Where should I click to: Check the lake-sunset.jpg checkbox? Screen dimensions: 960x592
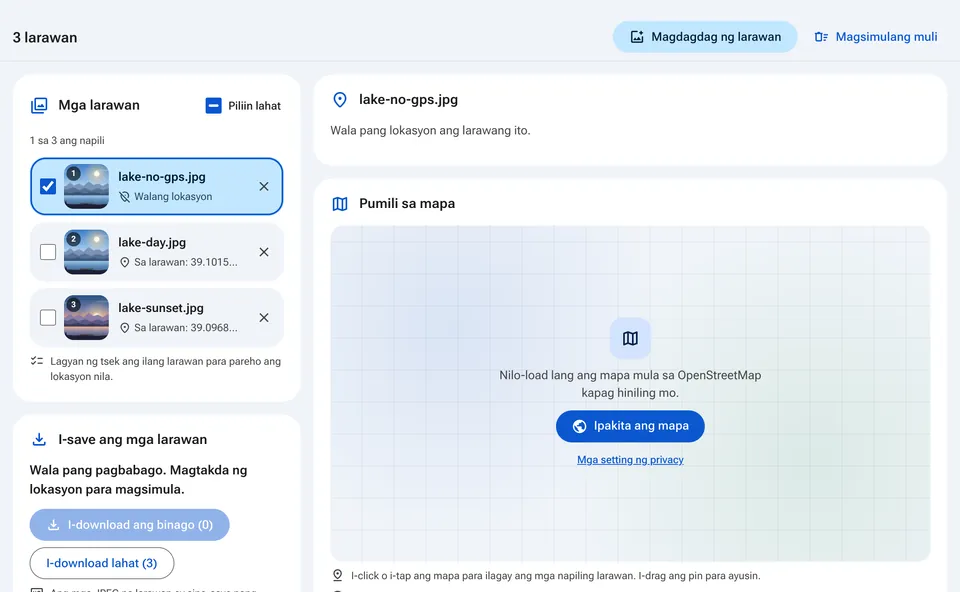tap(48, 317)
